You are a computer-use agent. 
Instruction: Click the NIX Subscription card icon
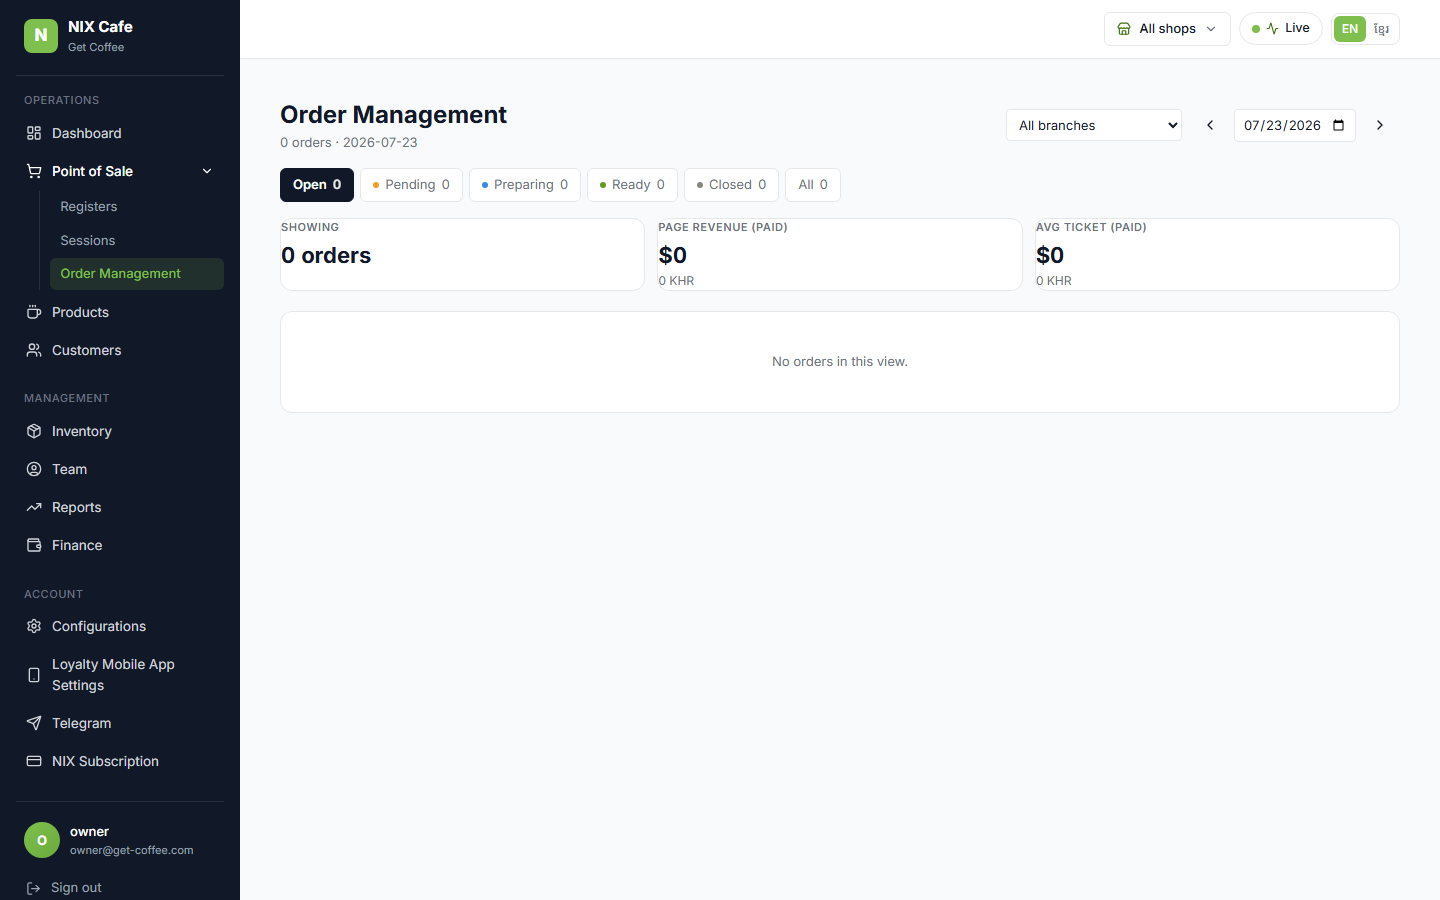tap(34, 761)
